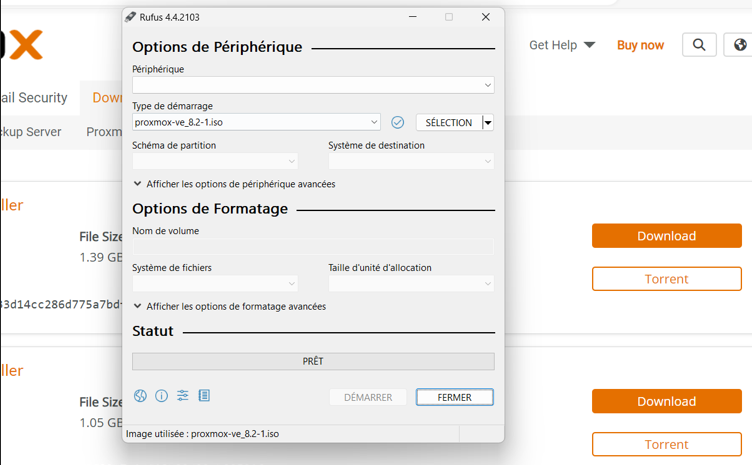
Task: Open the Get Help menu on website
Action: (562, 45)
